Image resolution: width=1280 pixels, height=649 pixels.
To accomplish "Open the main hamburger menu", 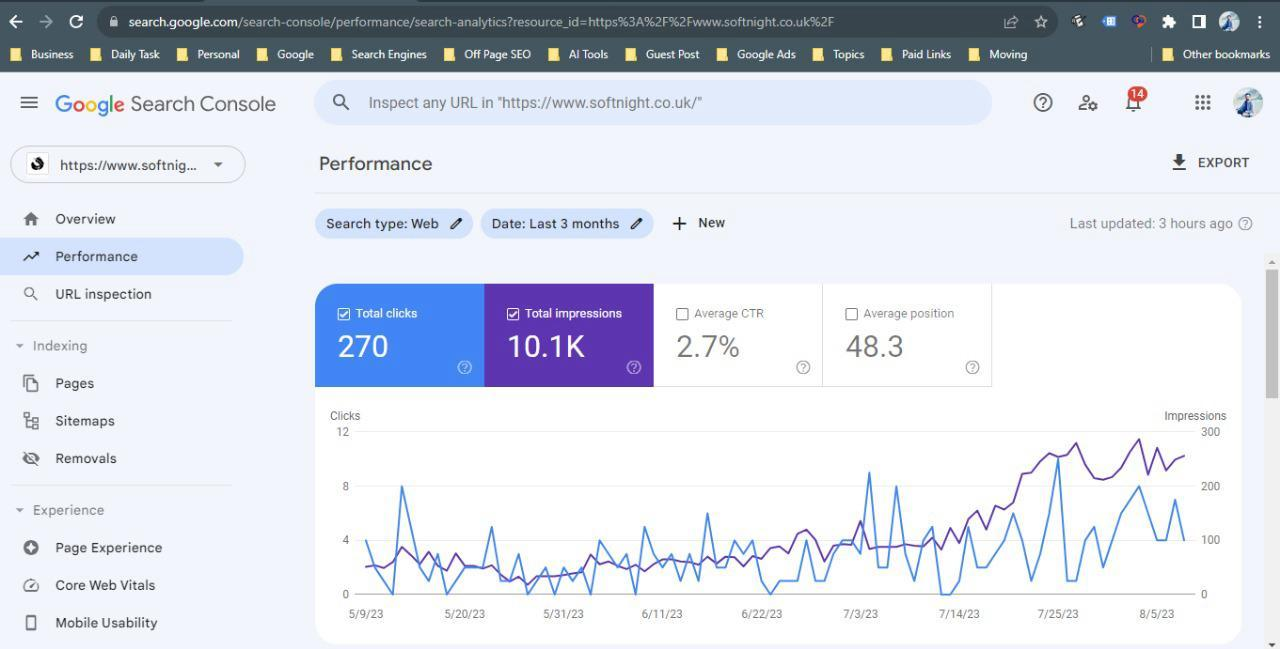I will click(29, 103).
